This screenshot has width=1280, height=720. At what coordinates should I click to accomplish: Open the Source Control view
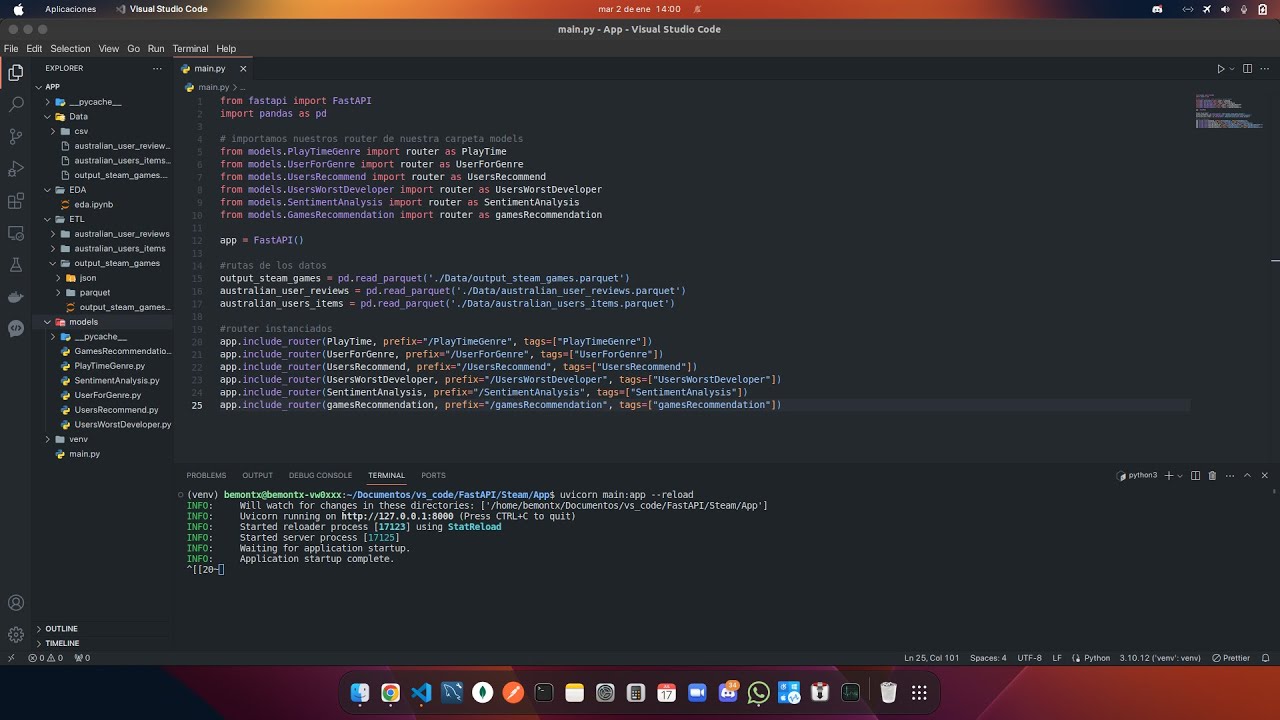[16, 136]
